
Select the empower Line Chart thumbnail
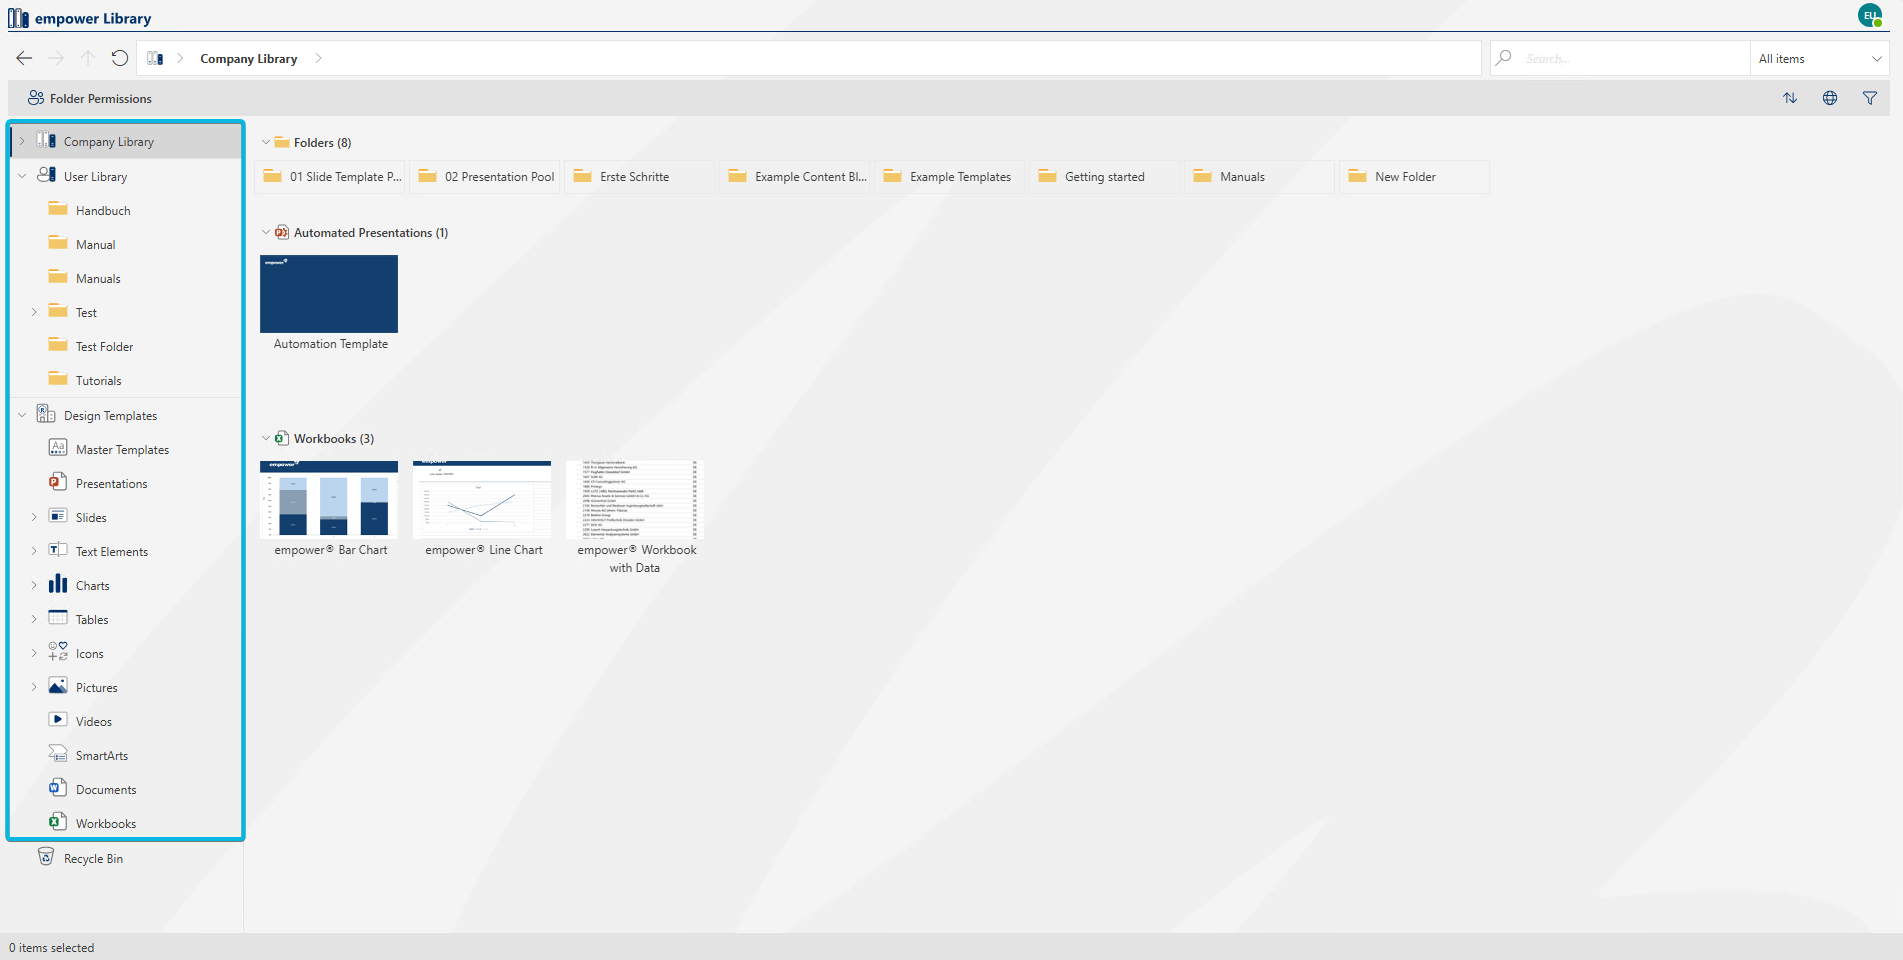[x=482, y=500]
